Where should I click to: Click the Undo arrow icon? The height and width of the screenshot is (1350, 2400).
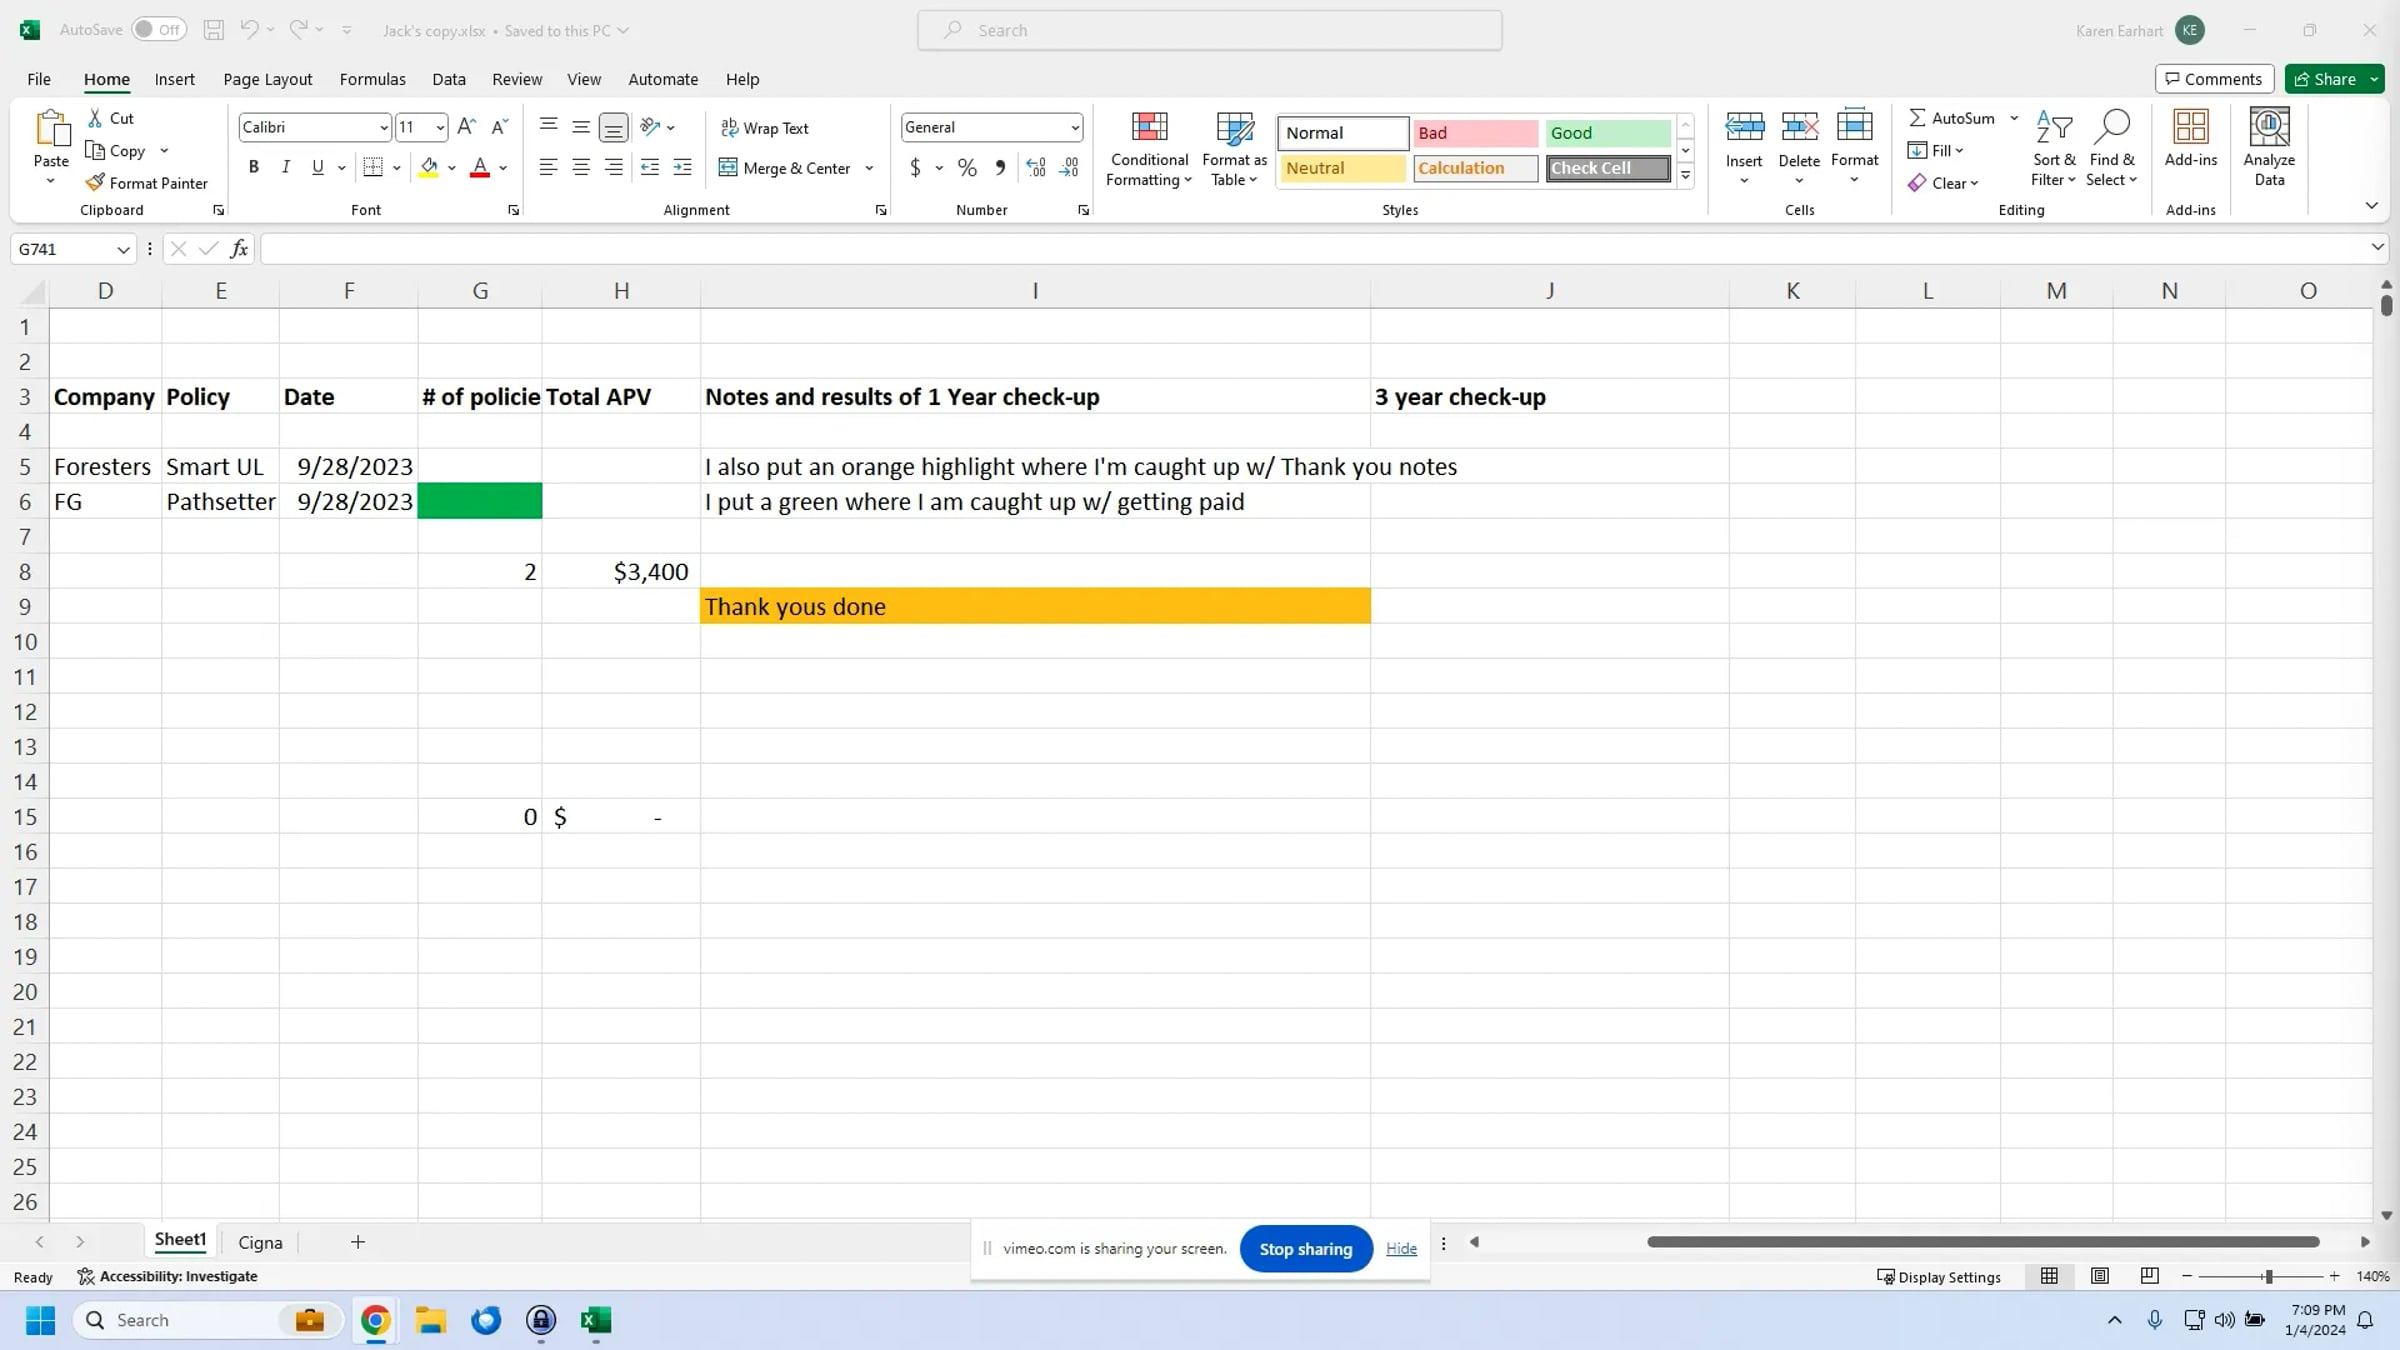pos(249,30)
